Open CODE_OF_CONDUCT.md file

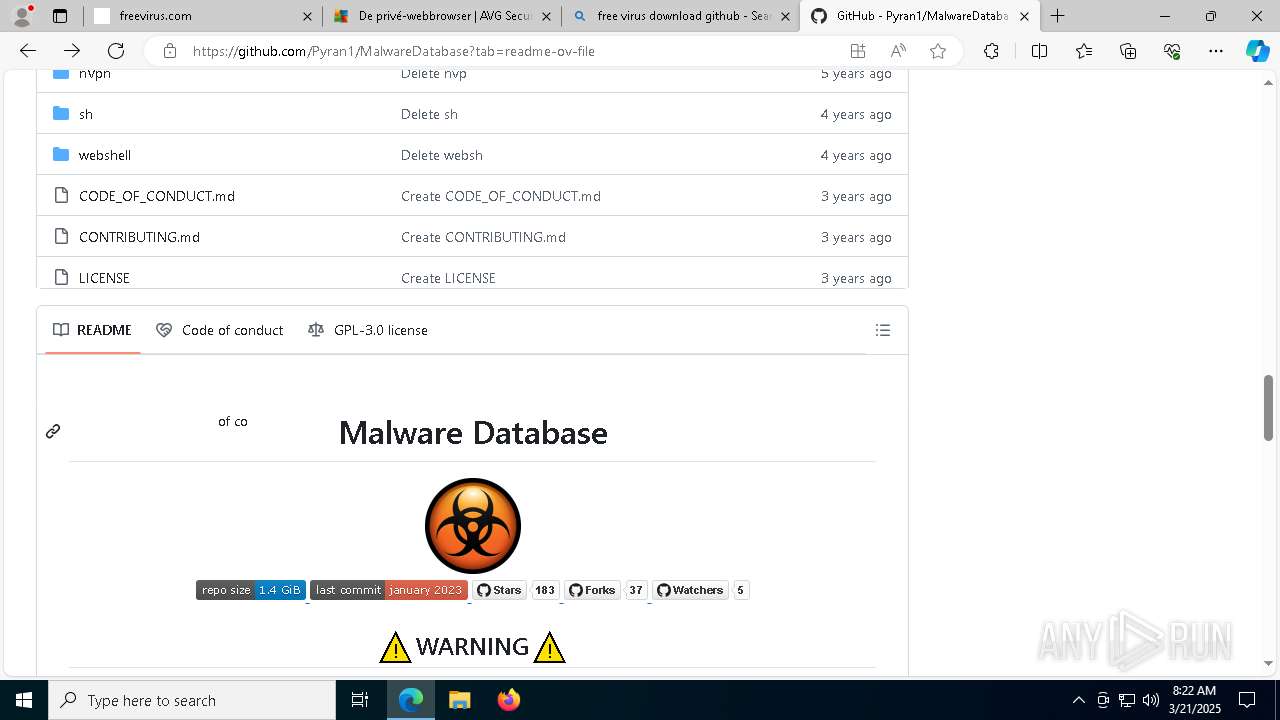click(x=157, y=196)
